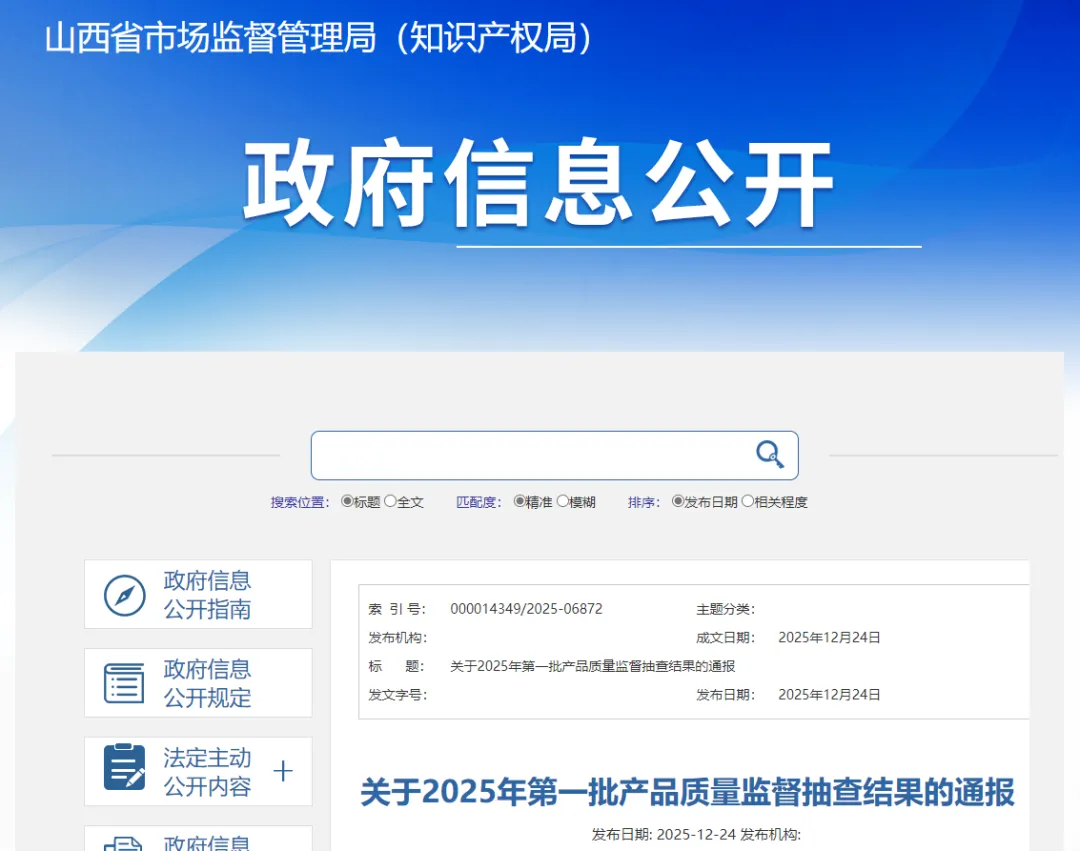
Task: Open the 政府信息公开指南 sidebar text link
Action: (x=207, y=595)
